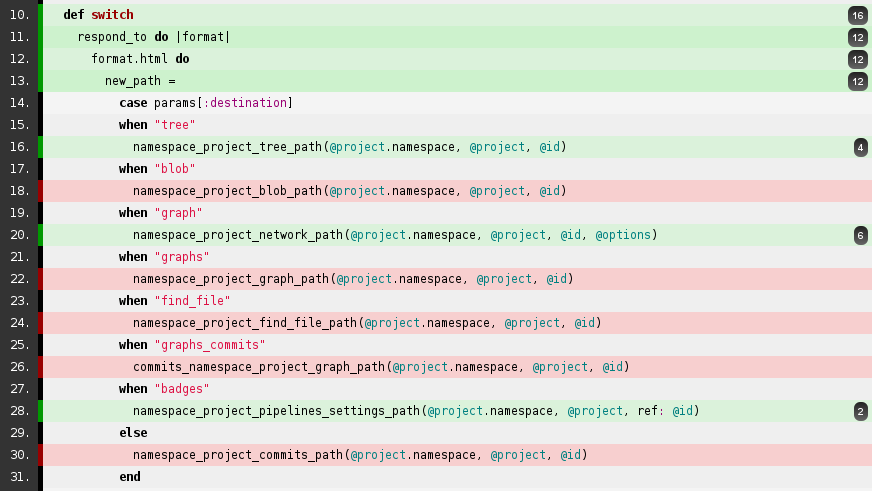Image resolution: width=872 pixels, height=491 pixels.
Task: Click the when "blob" branch
Action: (157, 168)
